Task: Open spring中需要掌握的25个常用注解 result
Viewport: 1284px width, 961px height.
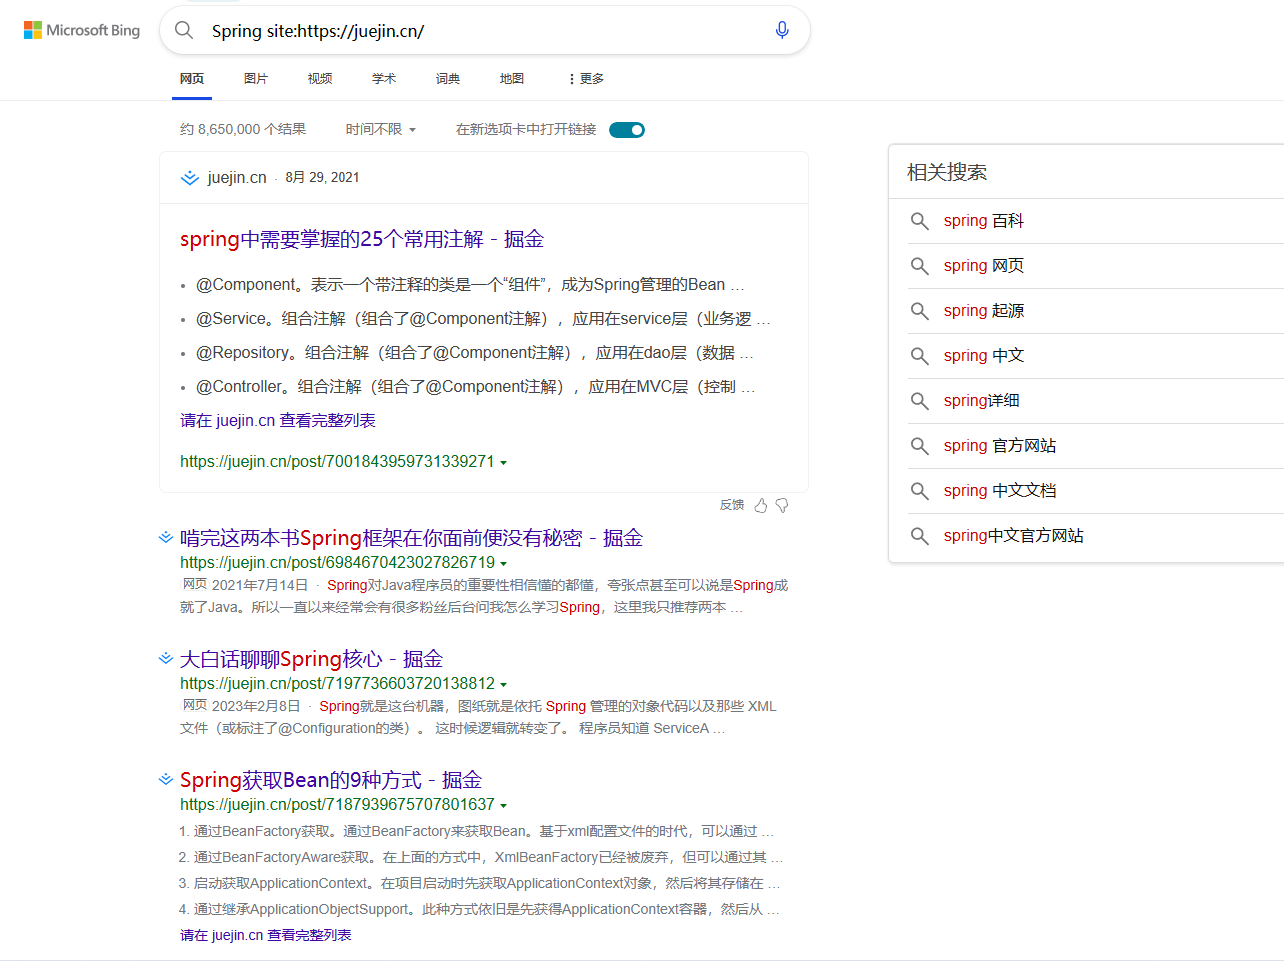Action: click(362, 239)
